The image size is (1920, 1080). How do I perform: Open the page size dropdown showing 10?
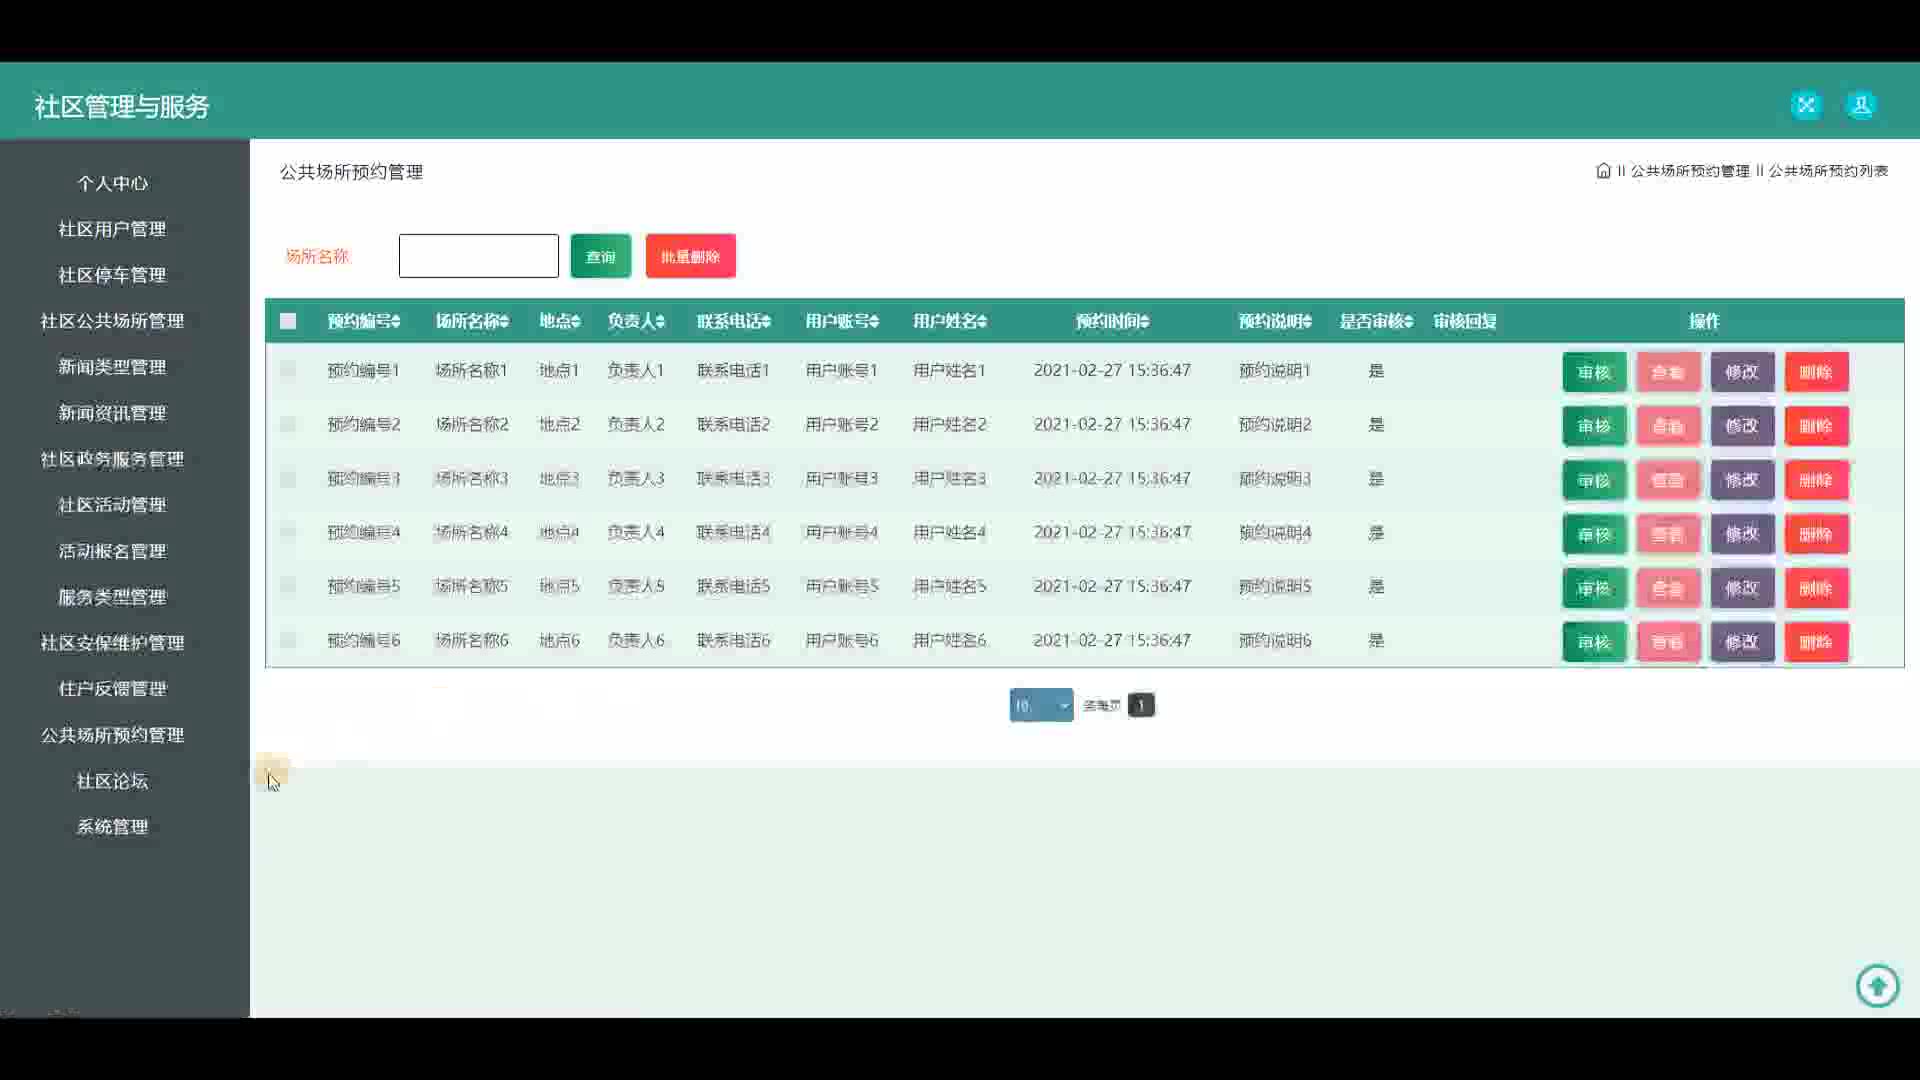(1041, 705)
